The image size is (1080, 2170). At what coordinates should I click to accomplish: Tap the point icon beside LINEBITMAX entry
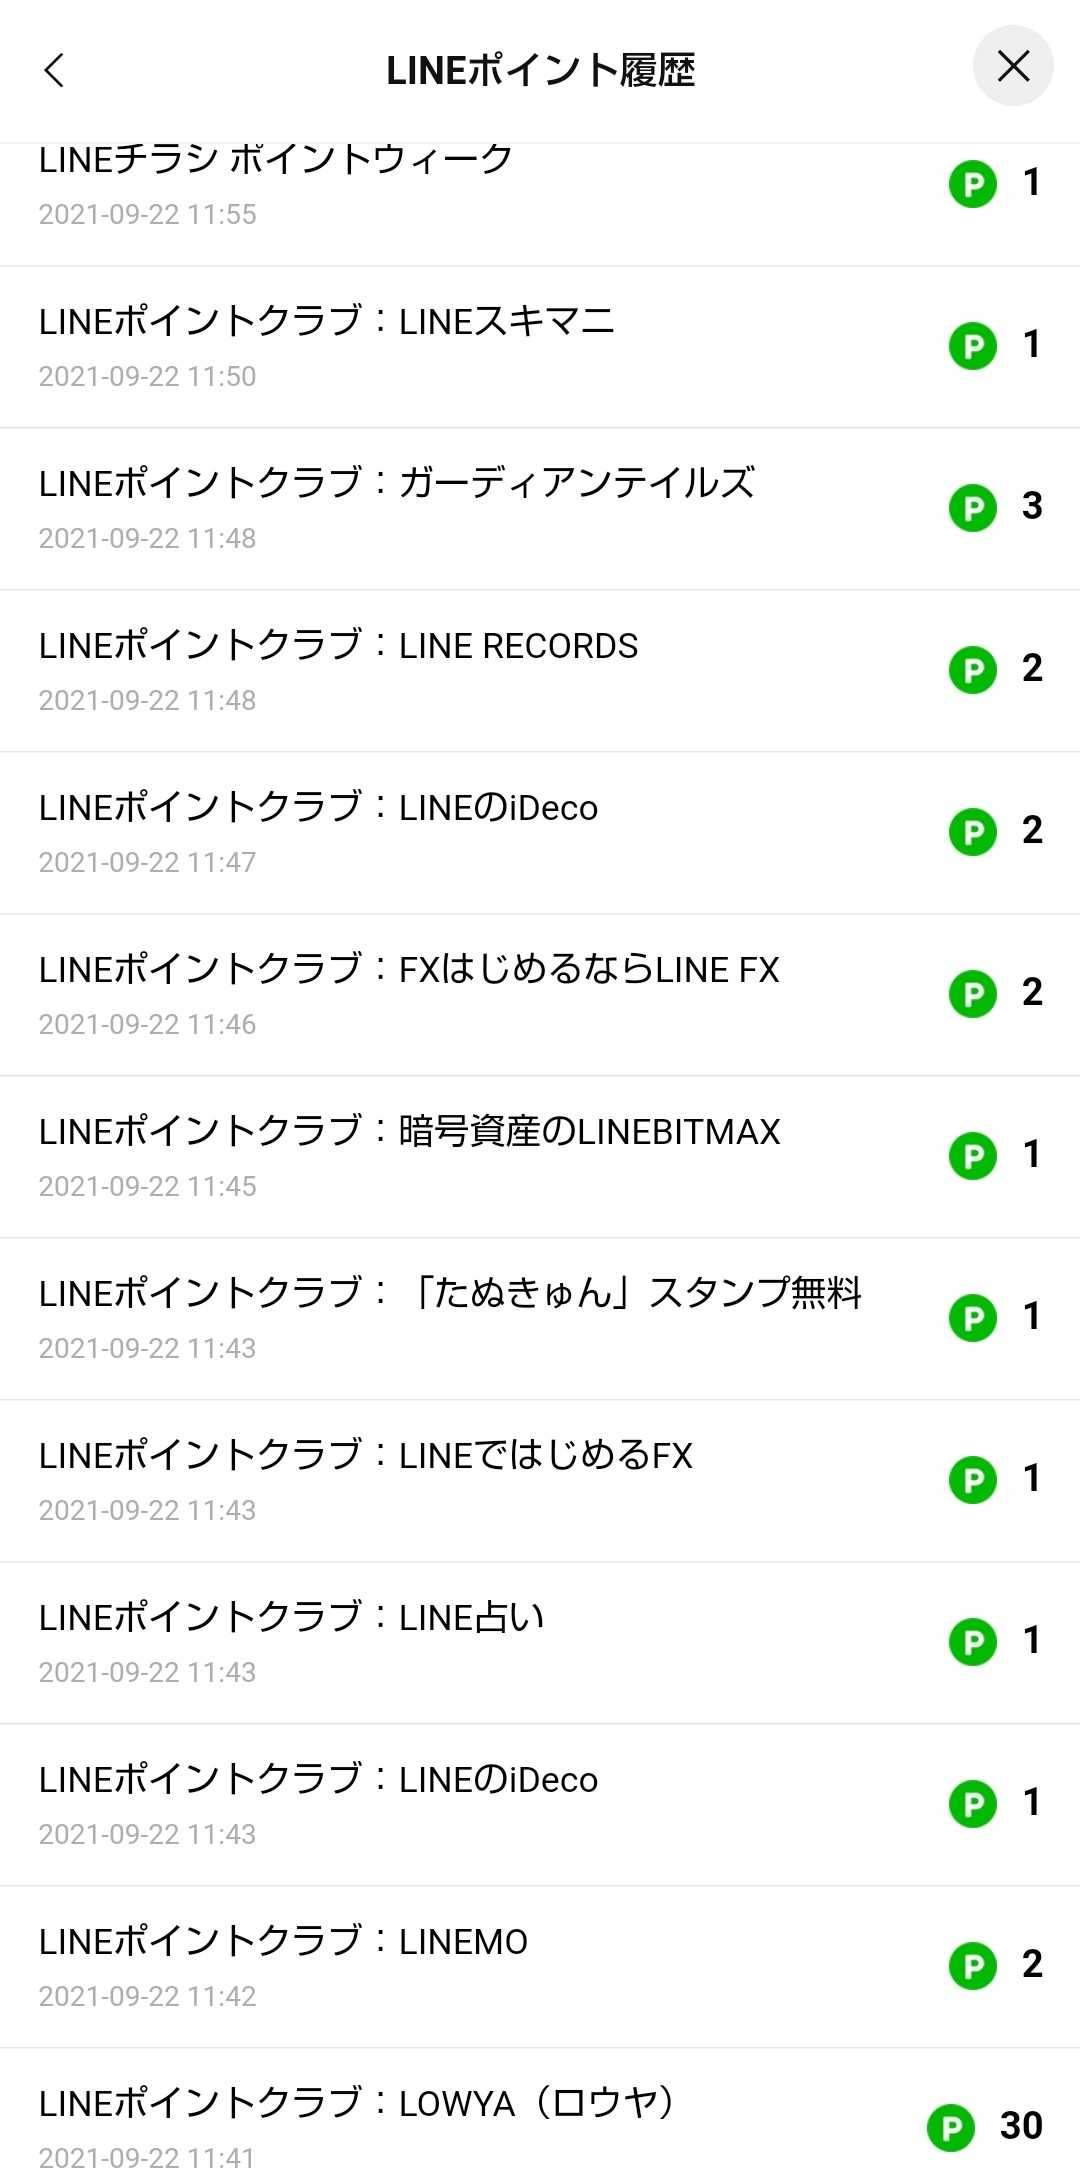click(x=973, y=1156)
